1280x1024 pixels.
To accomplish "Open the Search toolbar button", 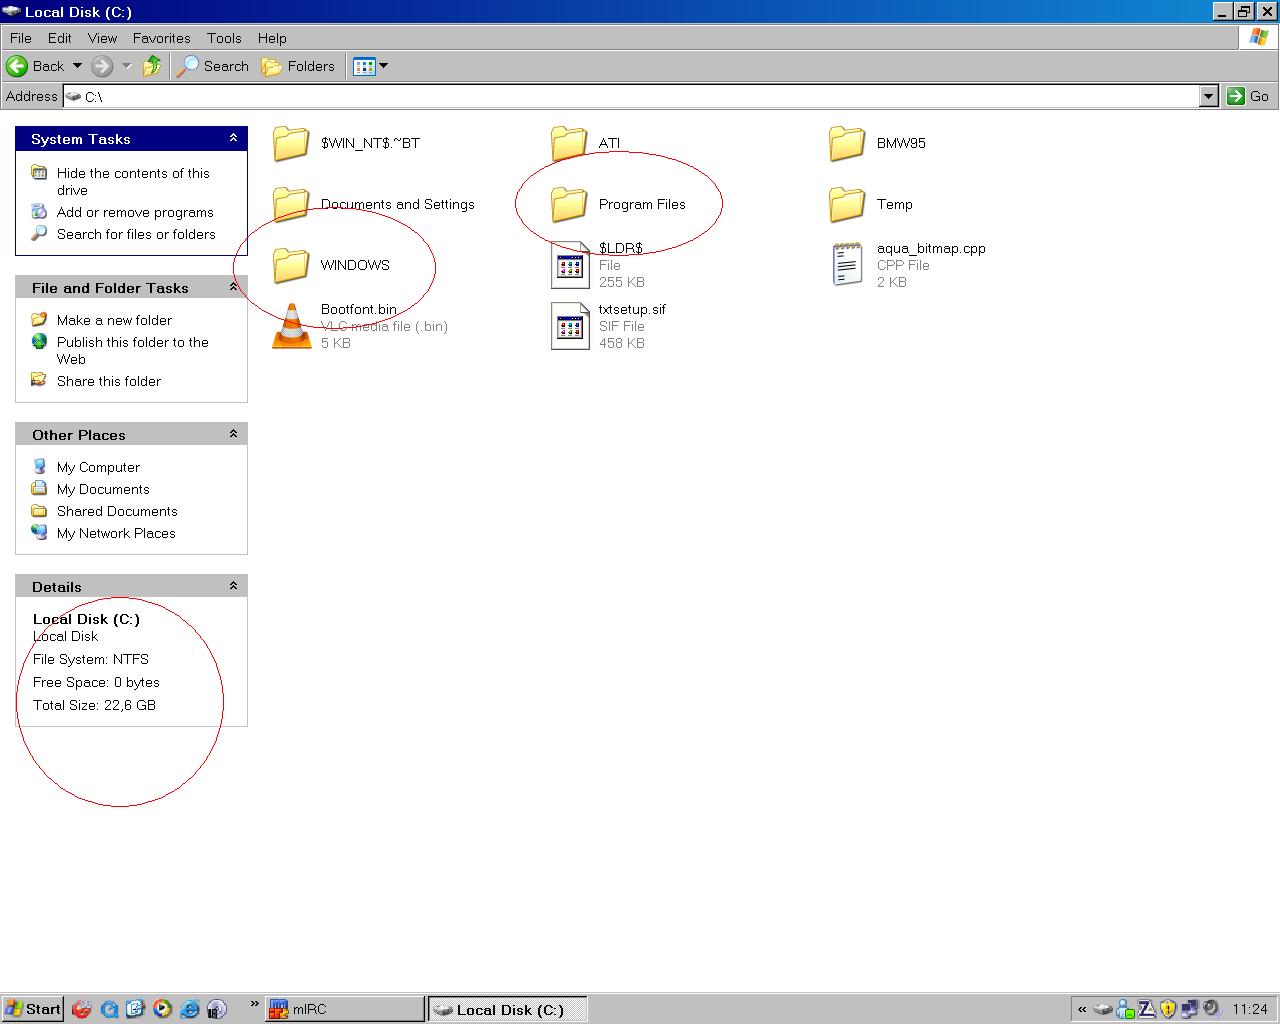I will (213, 66).
